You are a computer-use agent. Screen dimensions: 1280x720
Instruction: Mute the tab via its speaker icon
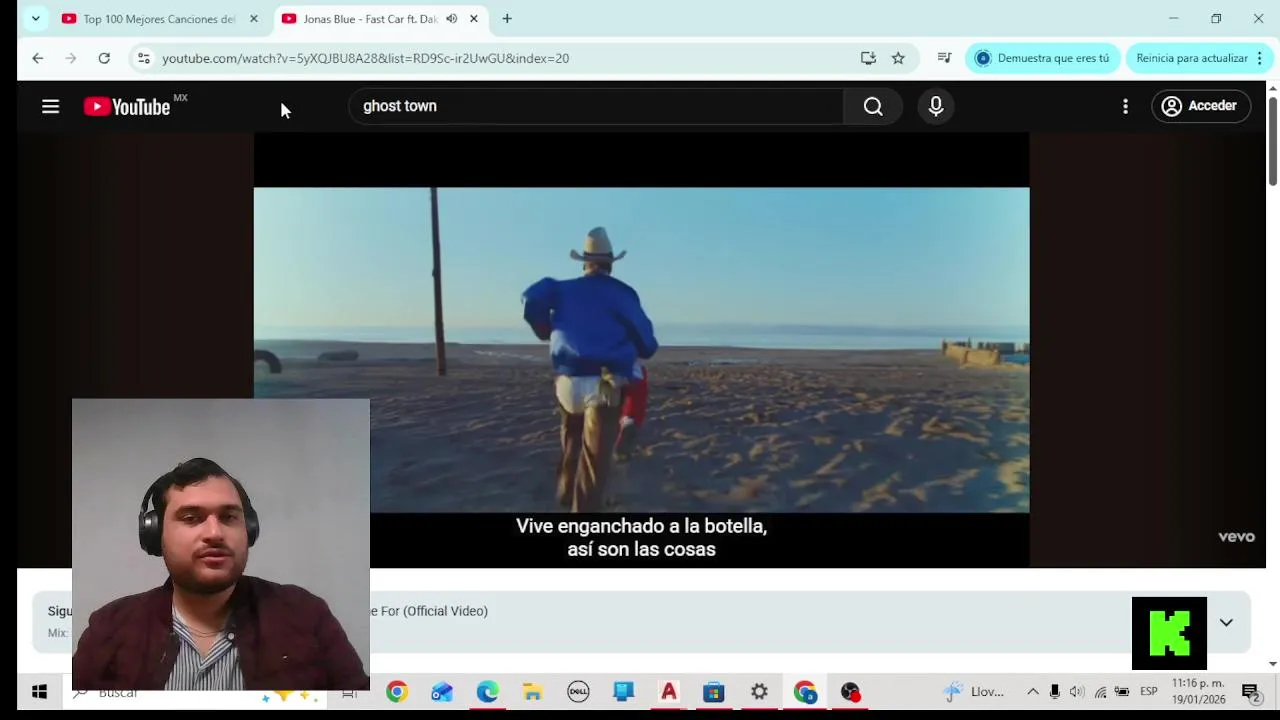(451, 19)
